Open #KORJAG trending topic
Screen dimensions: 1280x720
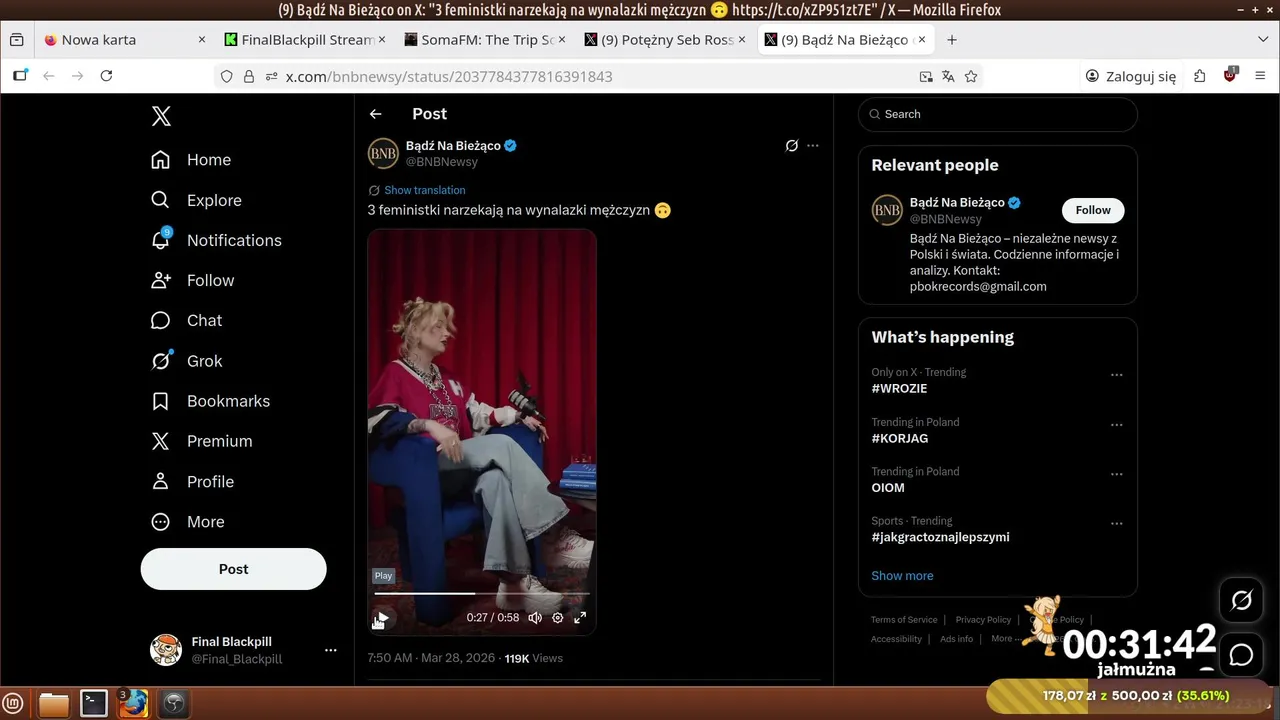(x=899, y=439)
